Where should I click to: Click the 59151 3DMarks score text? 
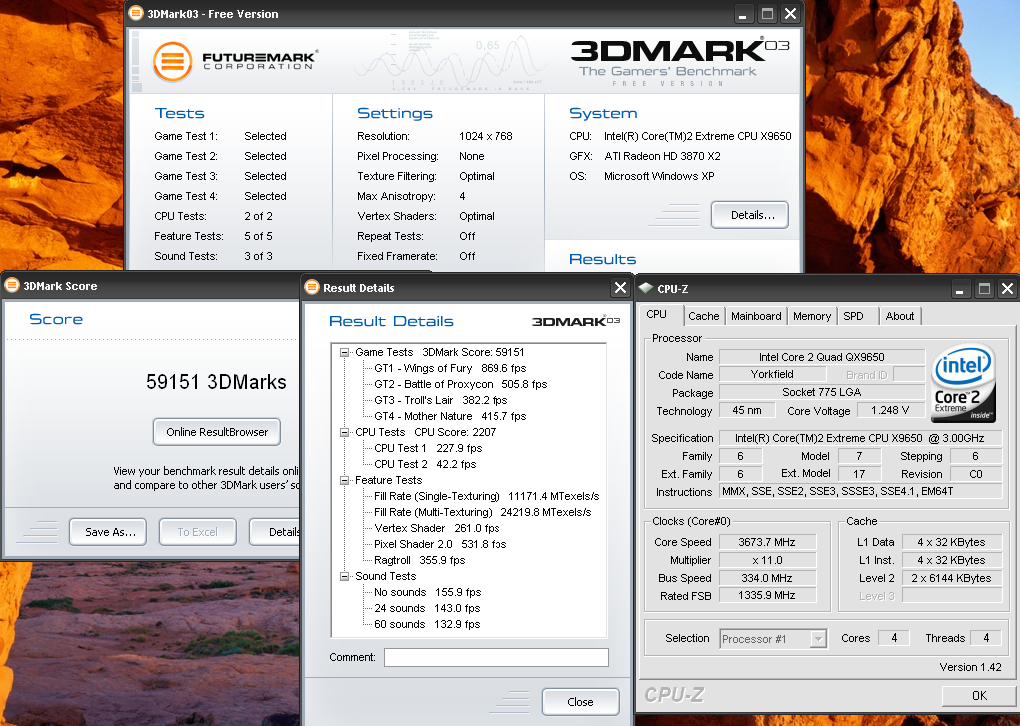point(216,382)
